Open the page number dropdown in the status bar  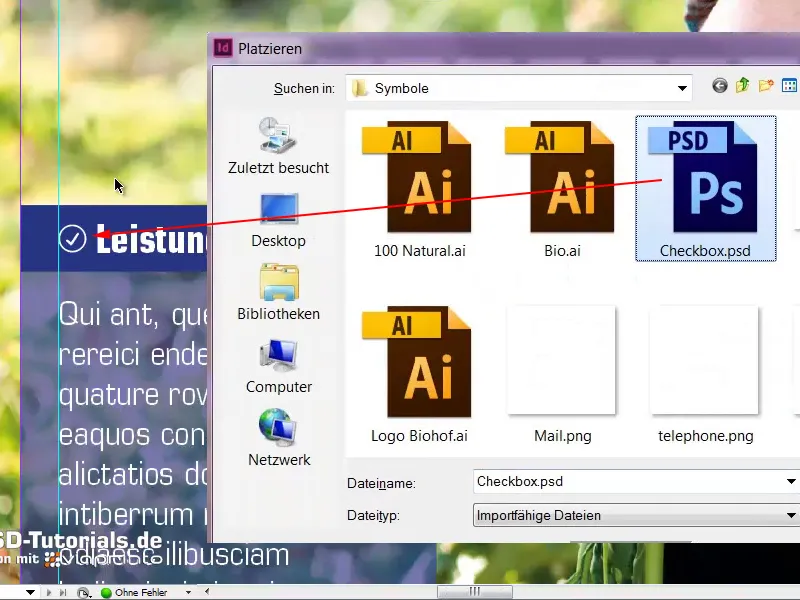coord(31,592)
